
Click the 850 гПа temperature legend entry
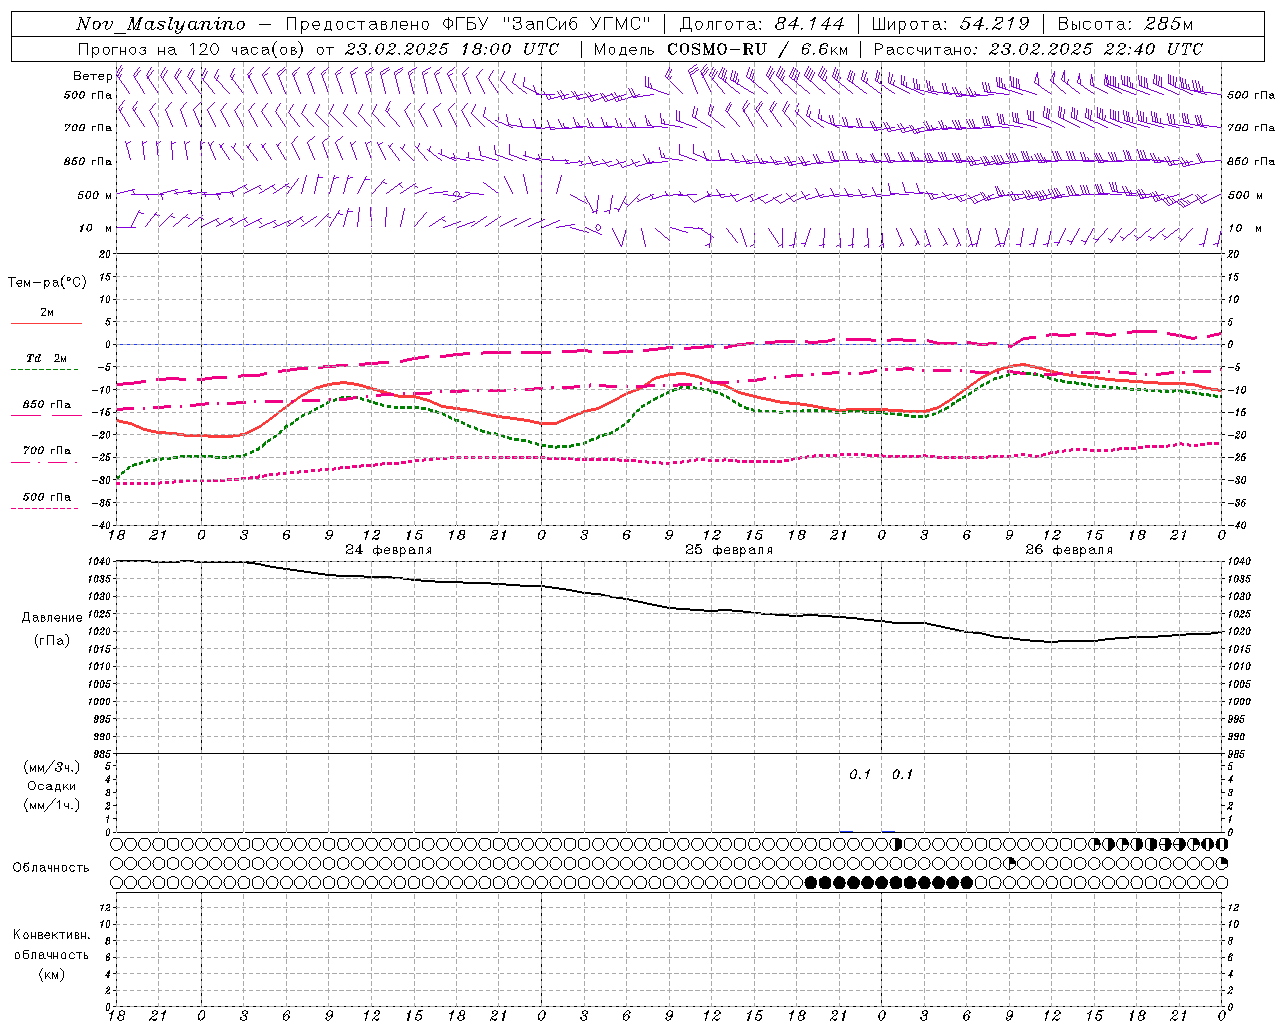47,404
